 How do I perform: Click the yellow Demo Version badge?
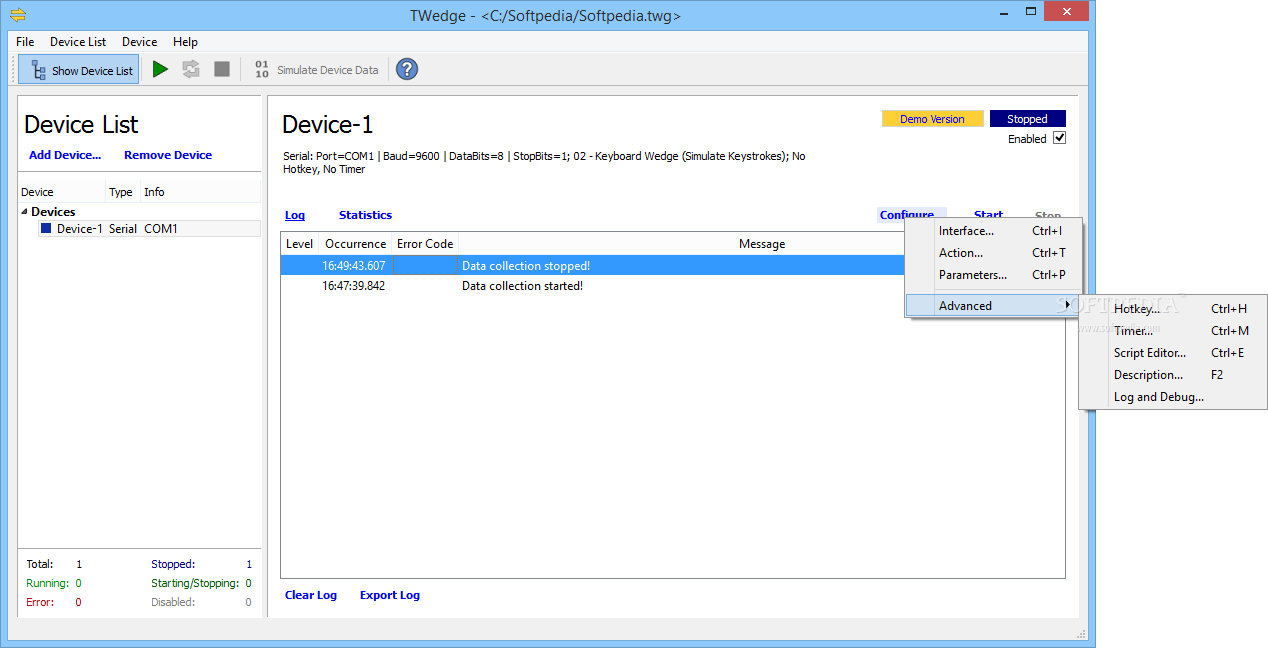[x=932, y=119]
